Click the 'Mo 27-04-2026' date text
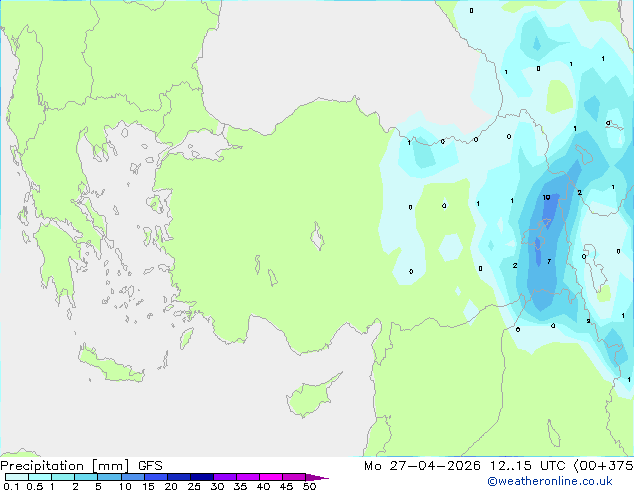Image resolution: width=634 pixels, height=490 pixels. click(422, 466)
